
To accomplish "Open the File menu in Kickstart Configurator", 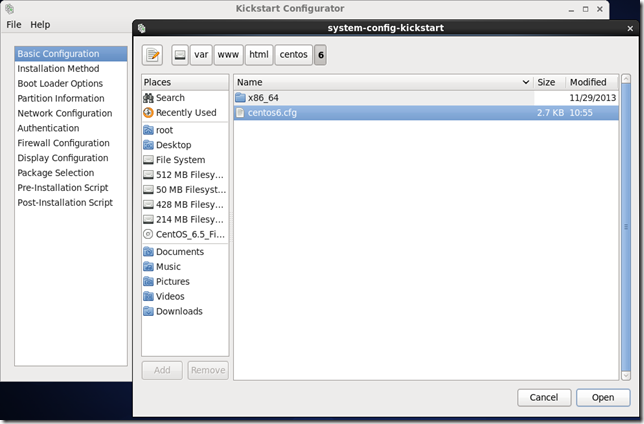I will 14,25.
